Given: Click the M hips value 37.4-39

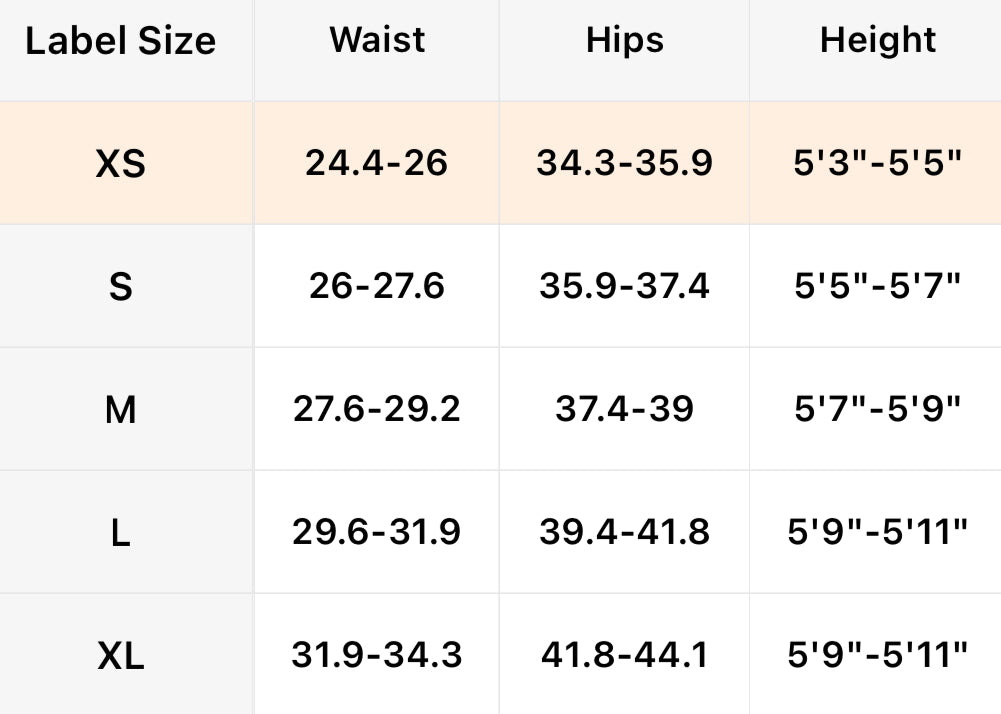Looking at the screenshot, I should pos(625,409).
